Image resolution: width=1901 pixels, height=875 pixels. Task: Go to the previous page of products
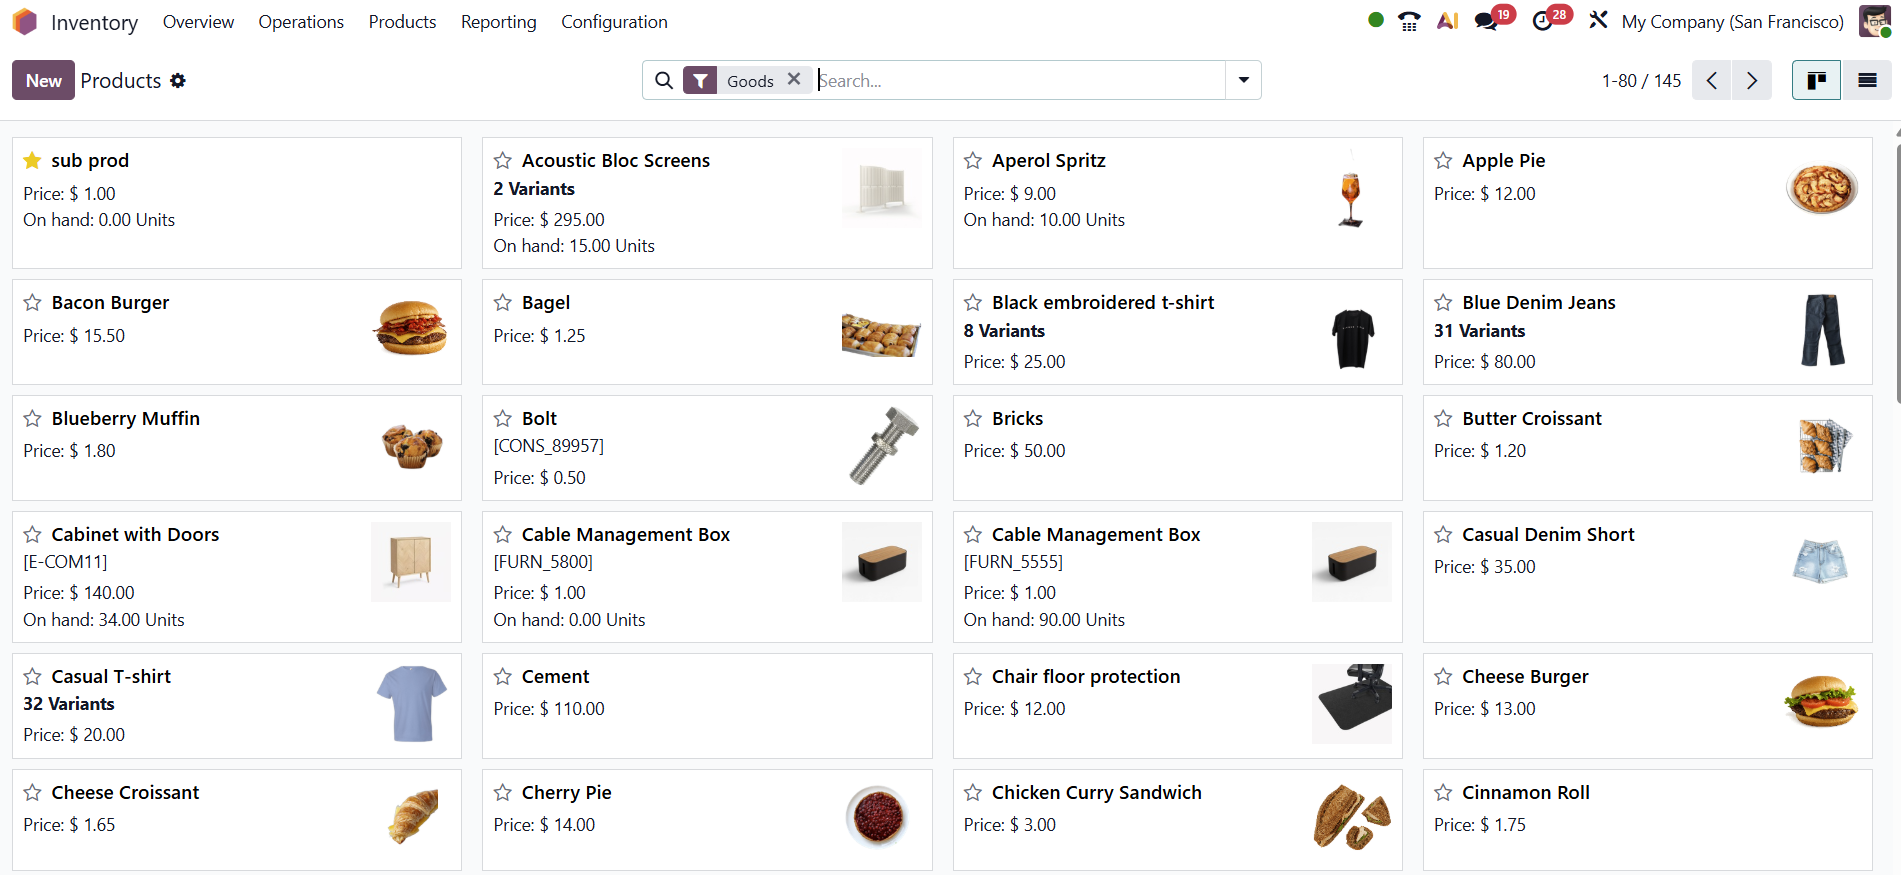pos(1711,80)
